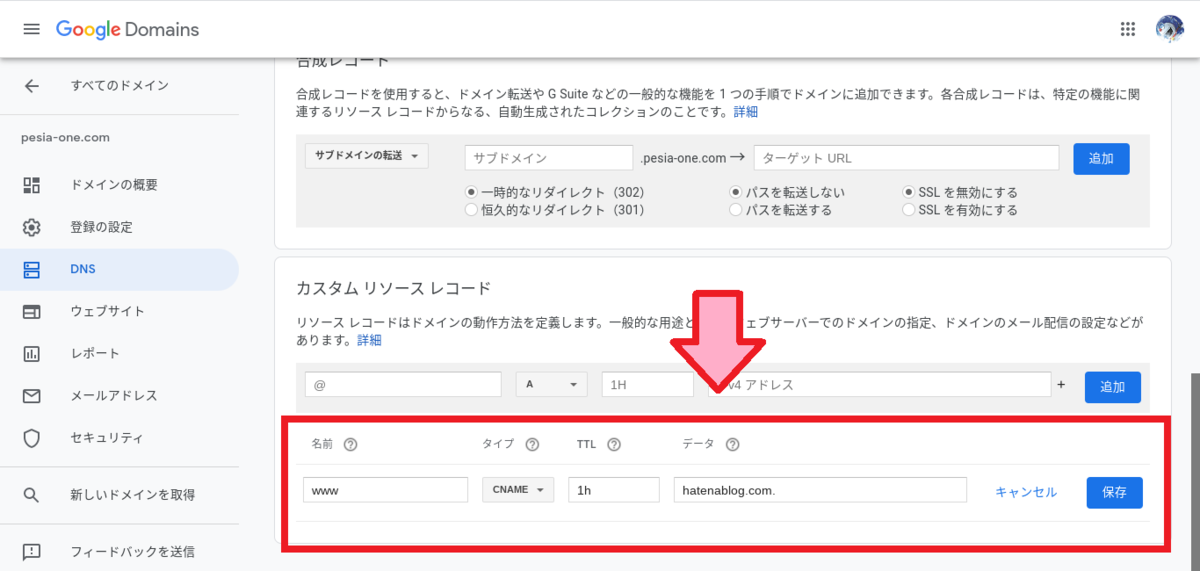1200x571 pixels.
Task: Open the Google apps grid
Action: [1128, 29]
